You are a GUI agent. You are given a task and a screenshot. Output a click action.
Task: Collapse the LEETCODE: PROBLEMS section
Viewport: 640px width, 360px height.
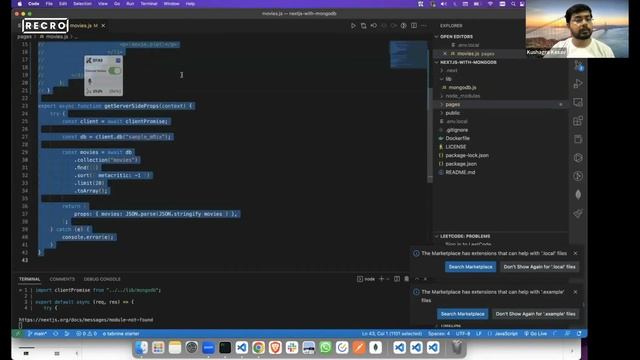coord(437,236)
